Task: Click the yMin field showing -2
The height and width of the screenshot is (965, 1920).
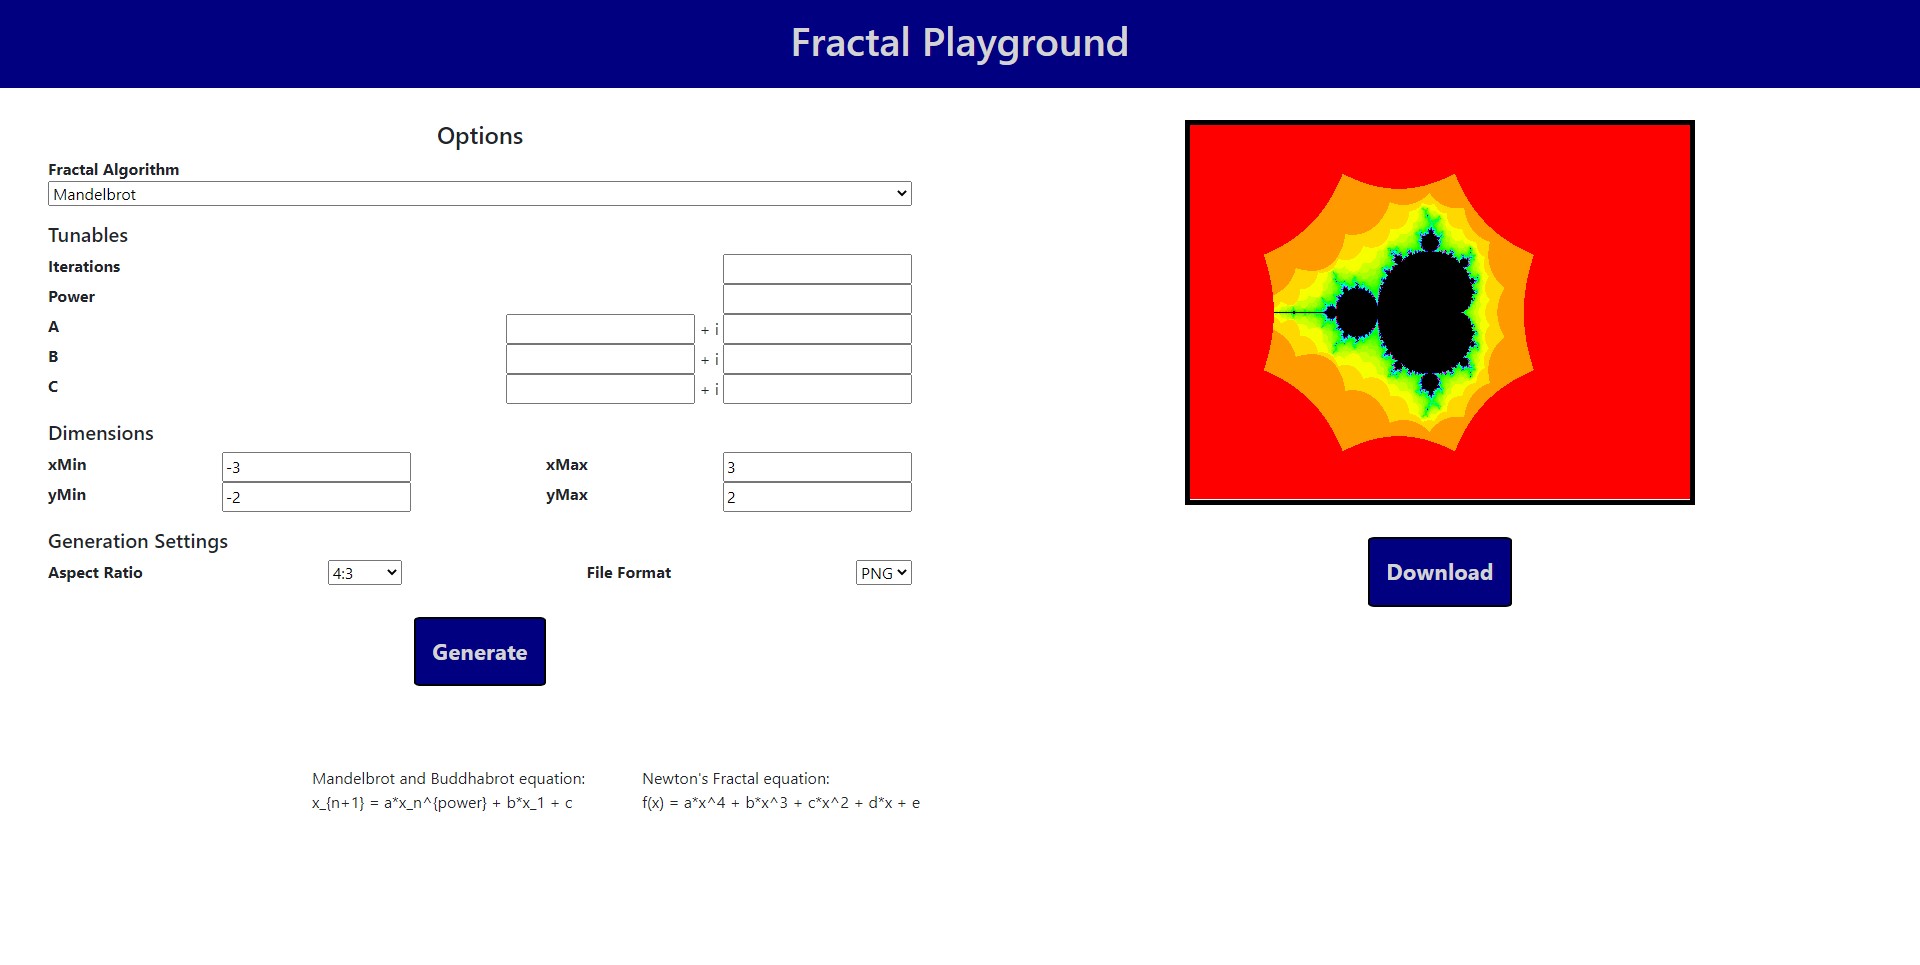Action: coord(316,497)
